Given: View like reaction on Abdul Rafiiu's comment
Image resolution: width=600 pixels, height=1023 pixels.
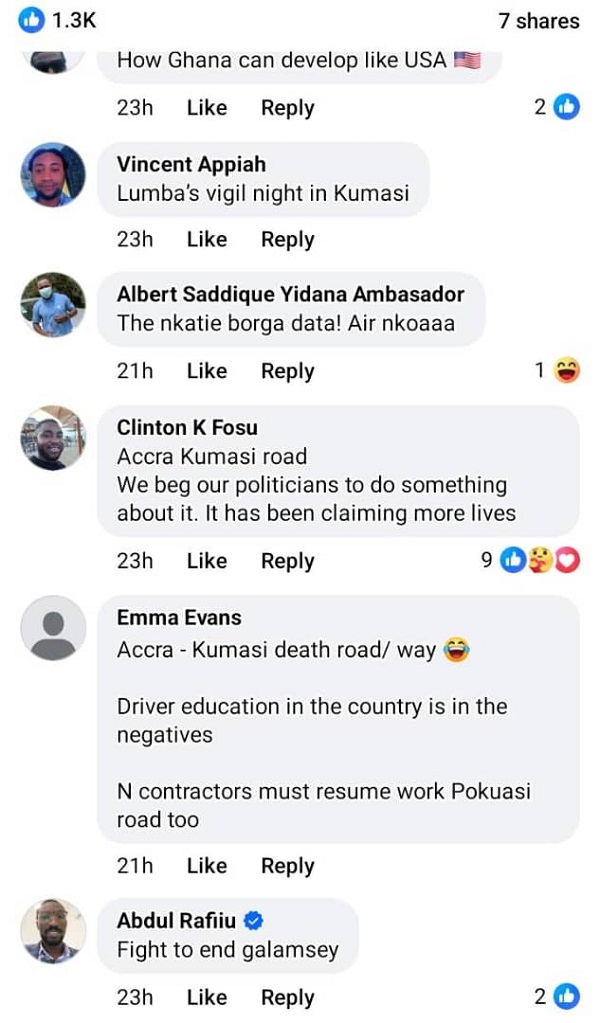Looking at the screenshot, I should tap(567, 996).
